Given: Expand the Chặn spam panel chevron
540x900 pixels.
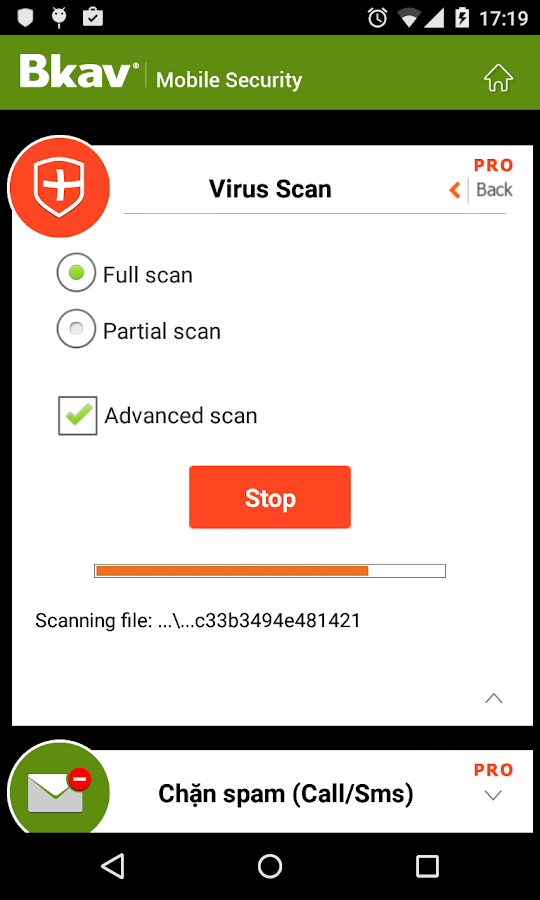Looking at the screenshot, I should 494,796.
